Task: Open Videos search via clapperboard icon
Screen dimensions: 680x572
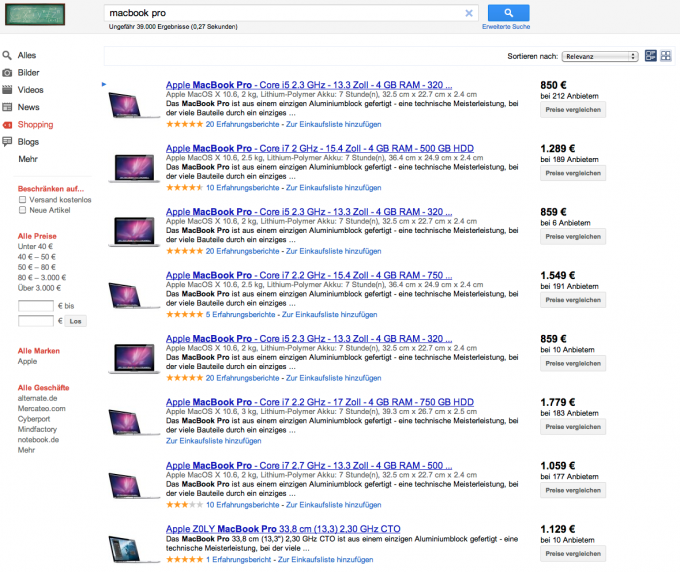Action: coord(7,90)
